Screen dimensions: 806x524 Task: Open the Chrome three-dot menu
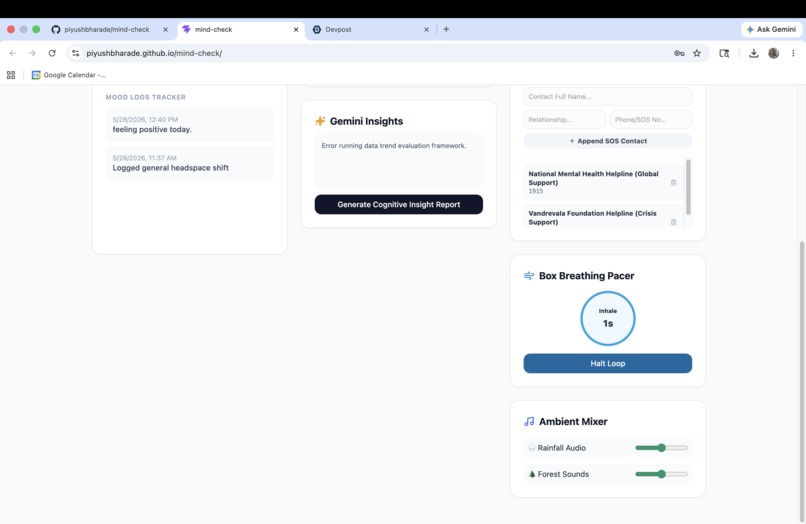[x=793, y=53]
